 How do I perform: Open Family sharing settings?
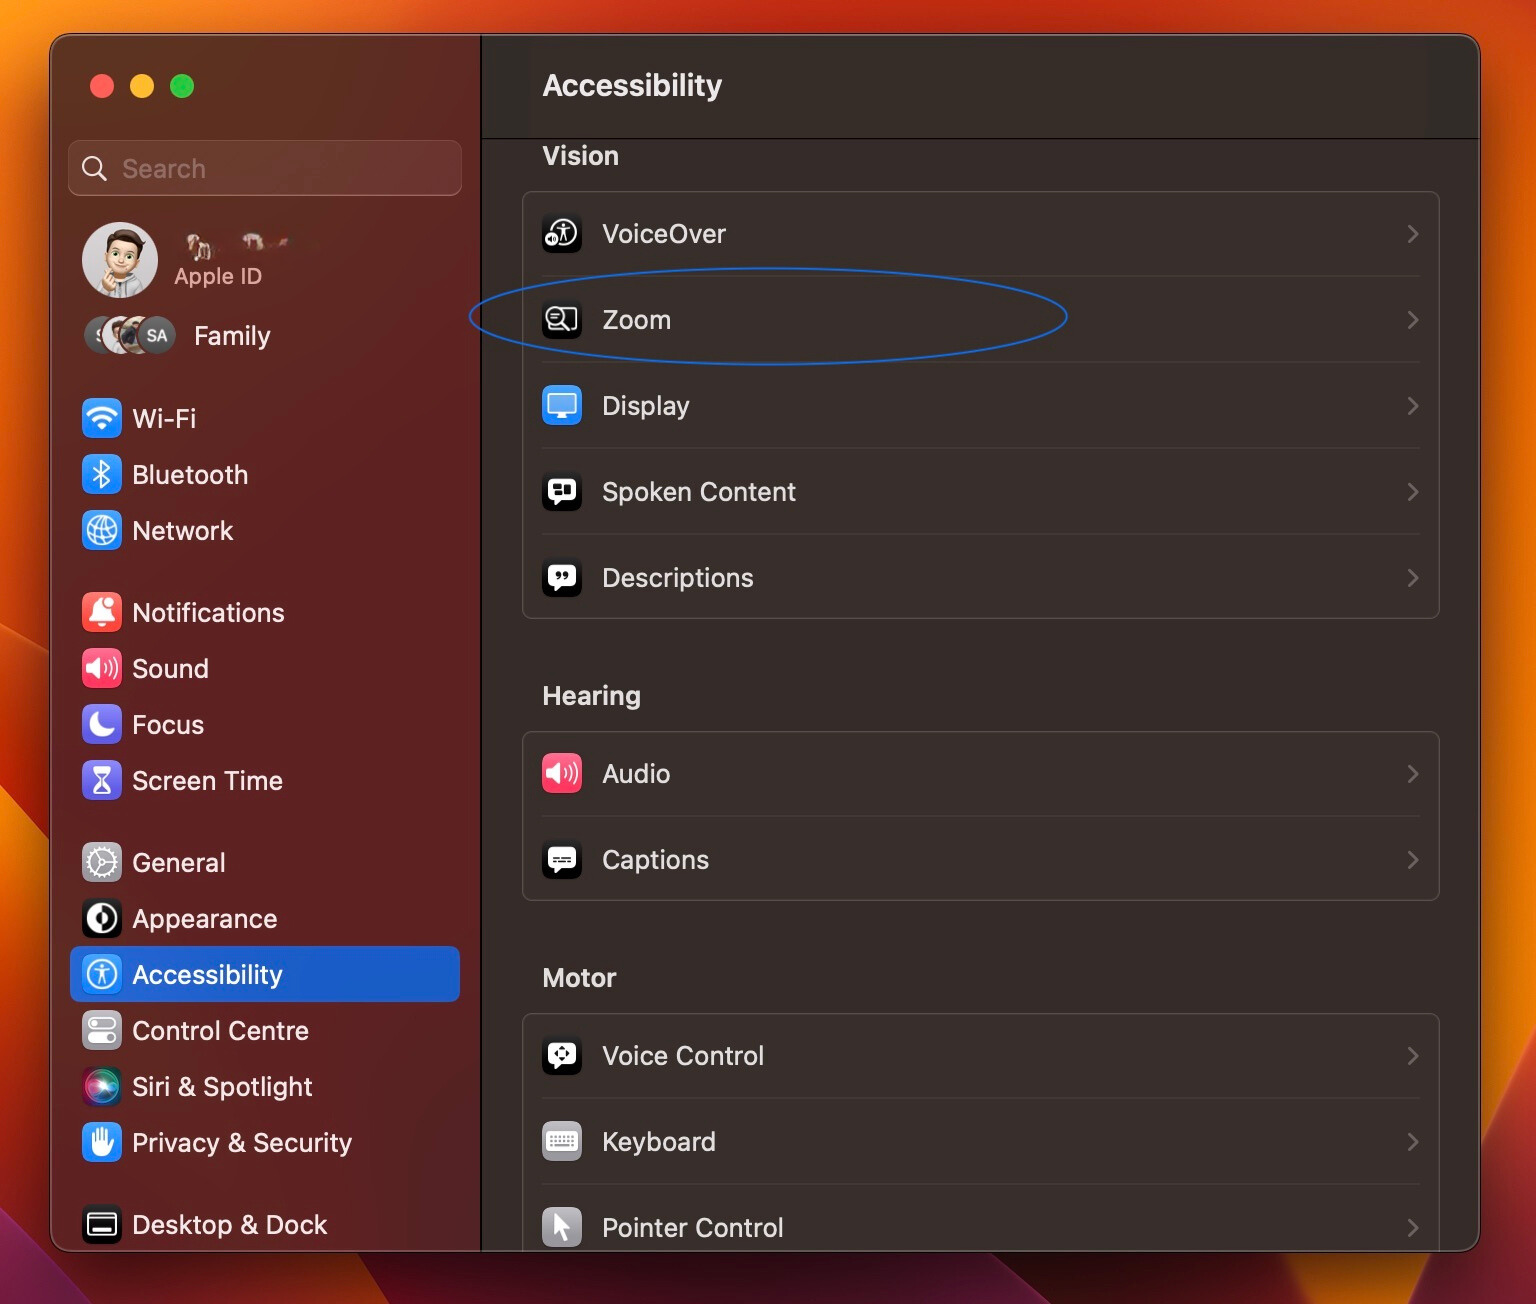pyautogui.click(x=265, y=336)
